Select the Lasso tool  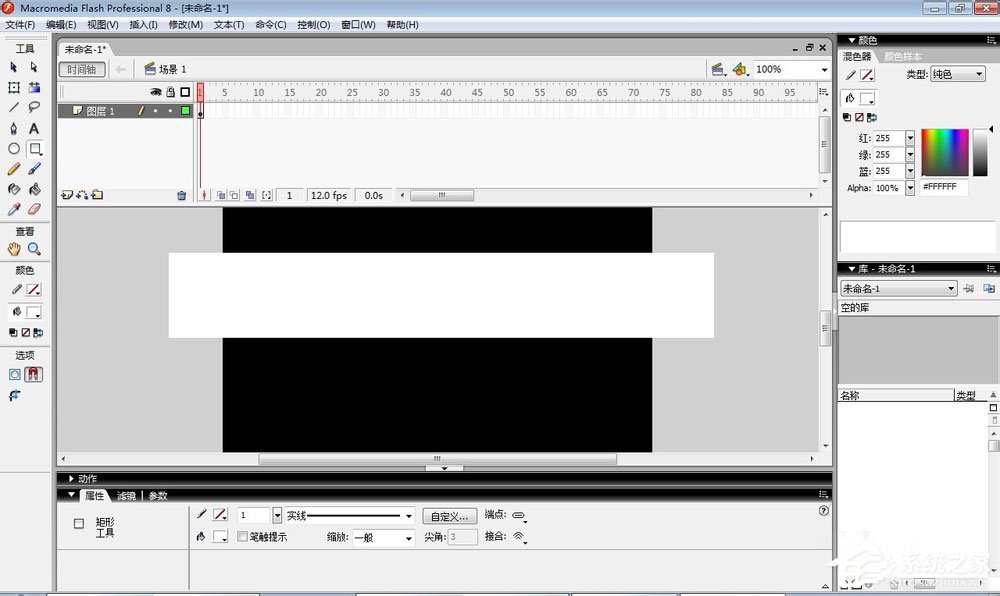(34, 107)
